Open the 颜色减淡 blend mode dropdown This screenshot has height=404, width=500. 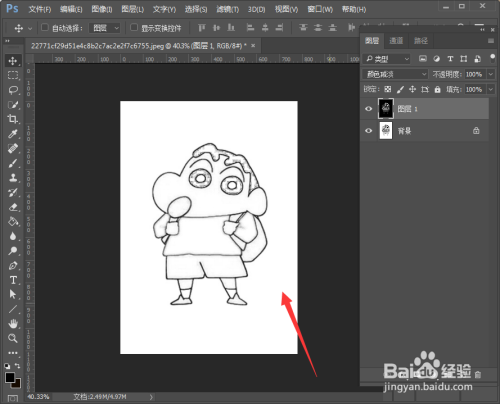395,74
